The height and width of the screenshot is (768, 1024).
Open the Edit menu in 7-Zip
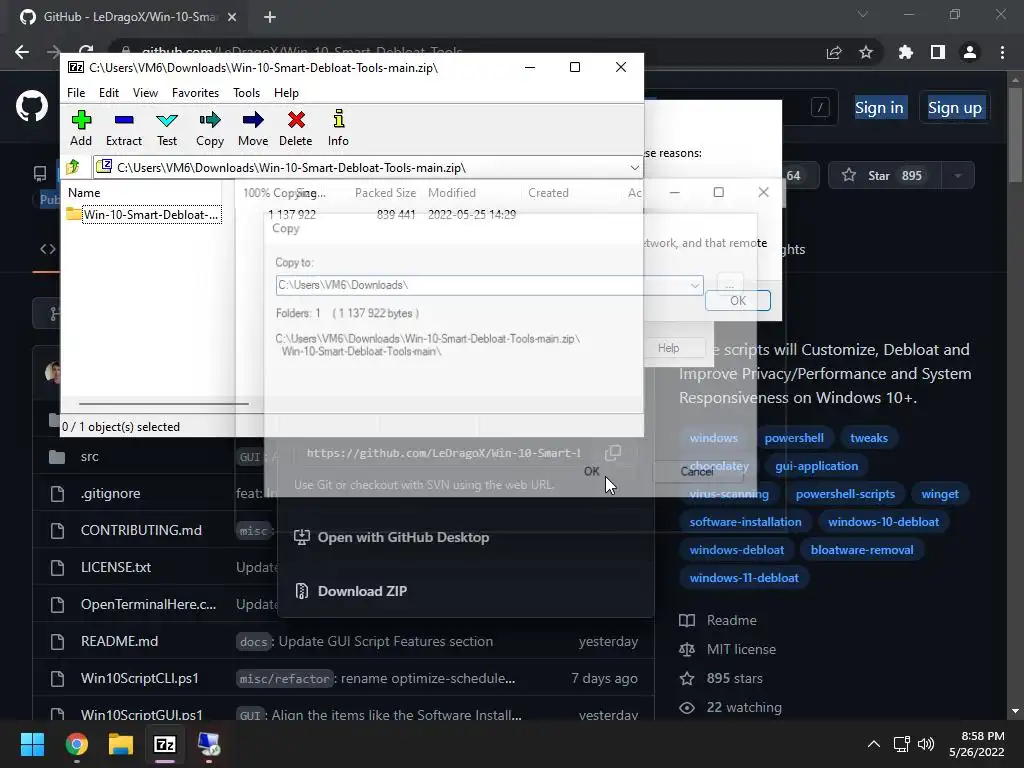pos(108,93)
